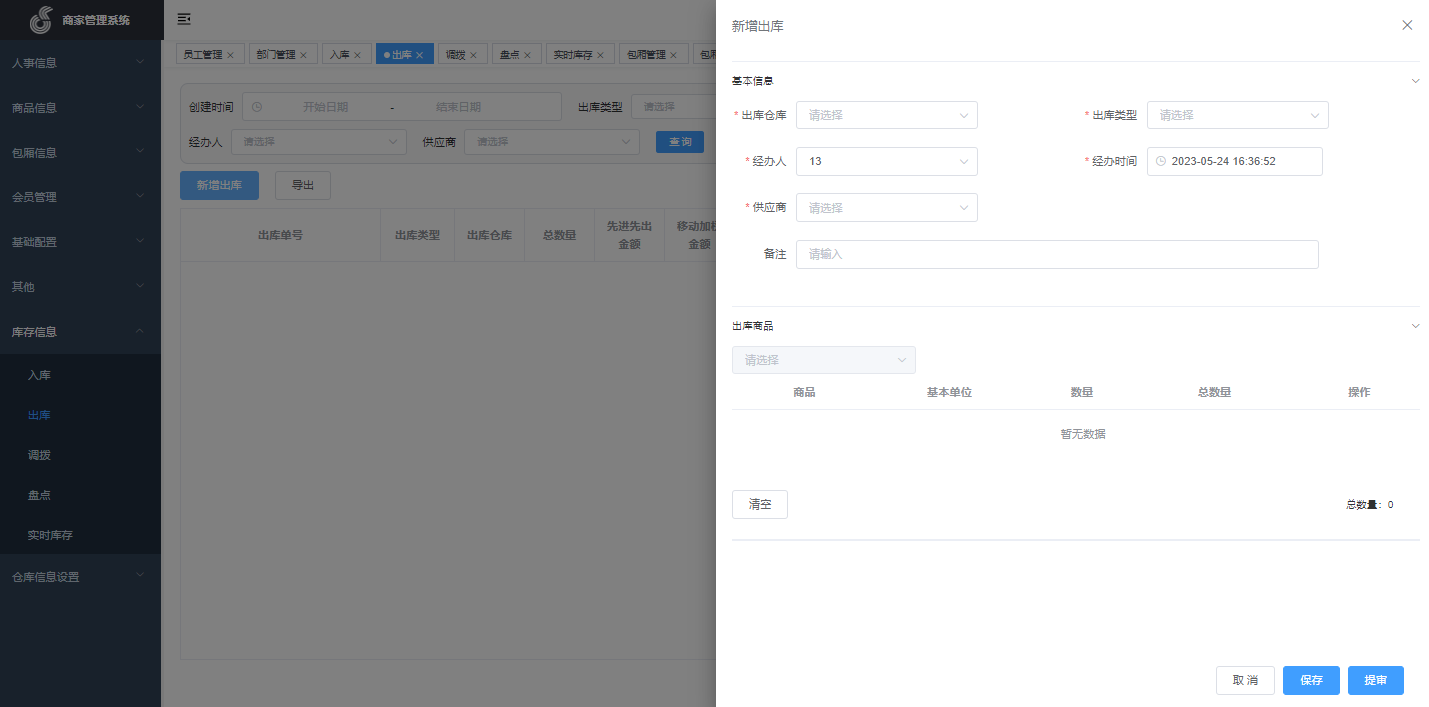Image resolution: width=1429 pixels, height=707 pixels.
Task: Close the 包厢管理 tab with its x
Action: [x=674, y=55]
